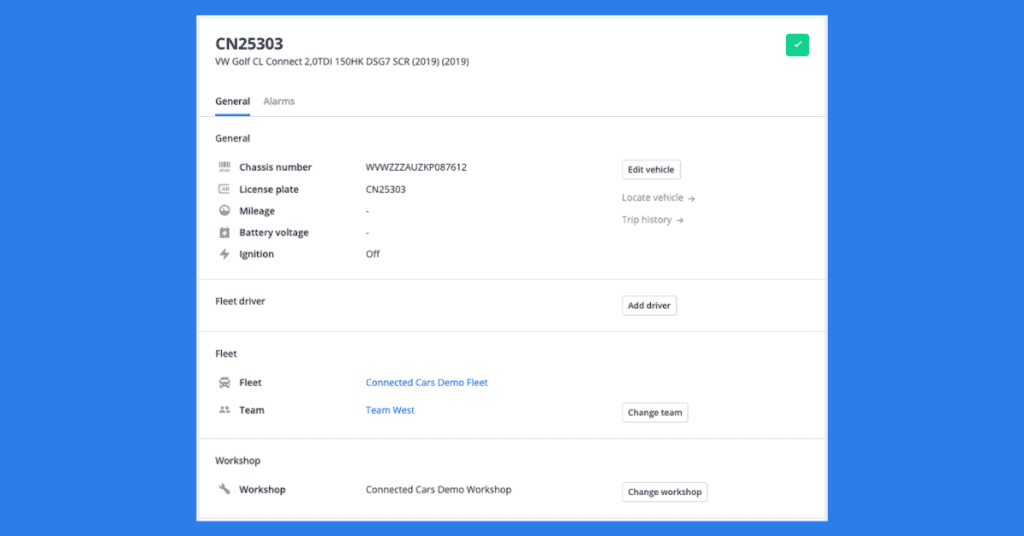This screenshot has height=536, width=1024.
Task: Click the team people icon
Action: coord(225,410)
